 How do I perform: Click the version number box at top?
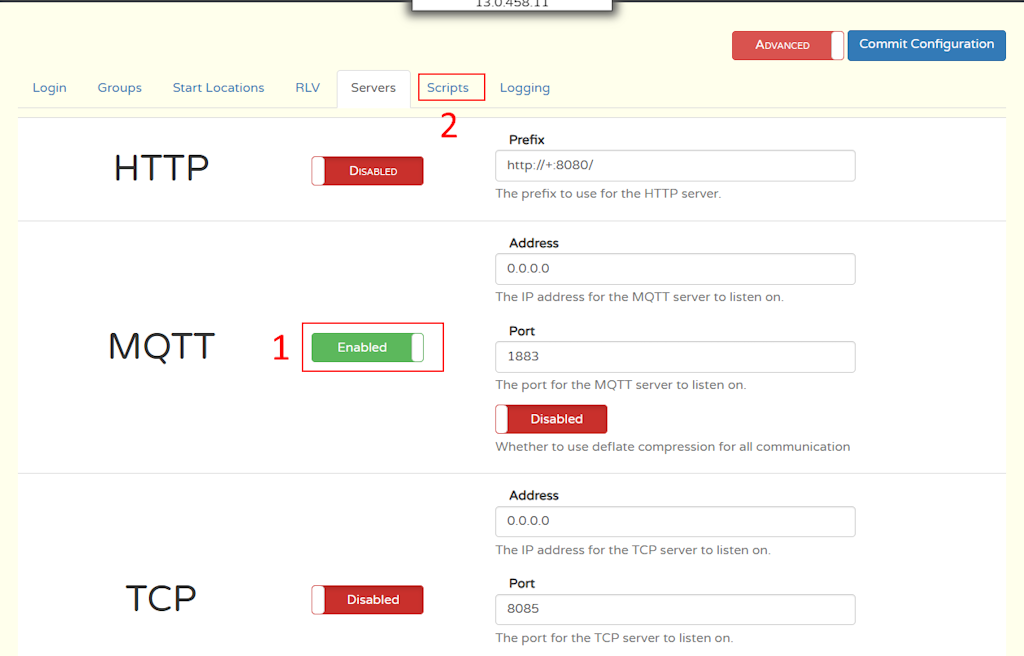tap(511, 4)
